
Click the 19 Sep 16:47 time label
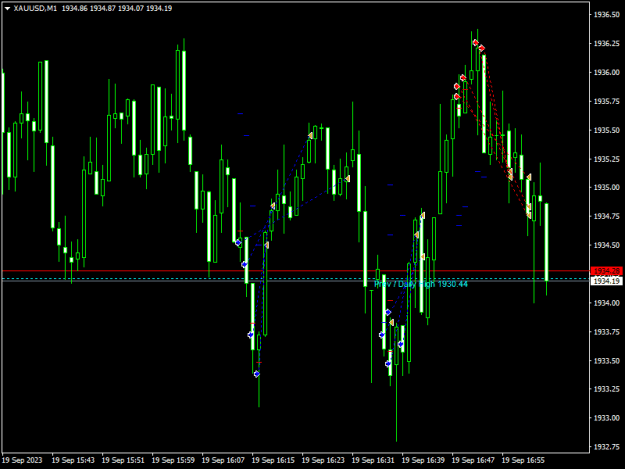point(473,460)
